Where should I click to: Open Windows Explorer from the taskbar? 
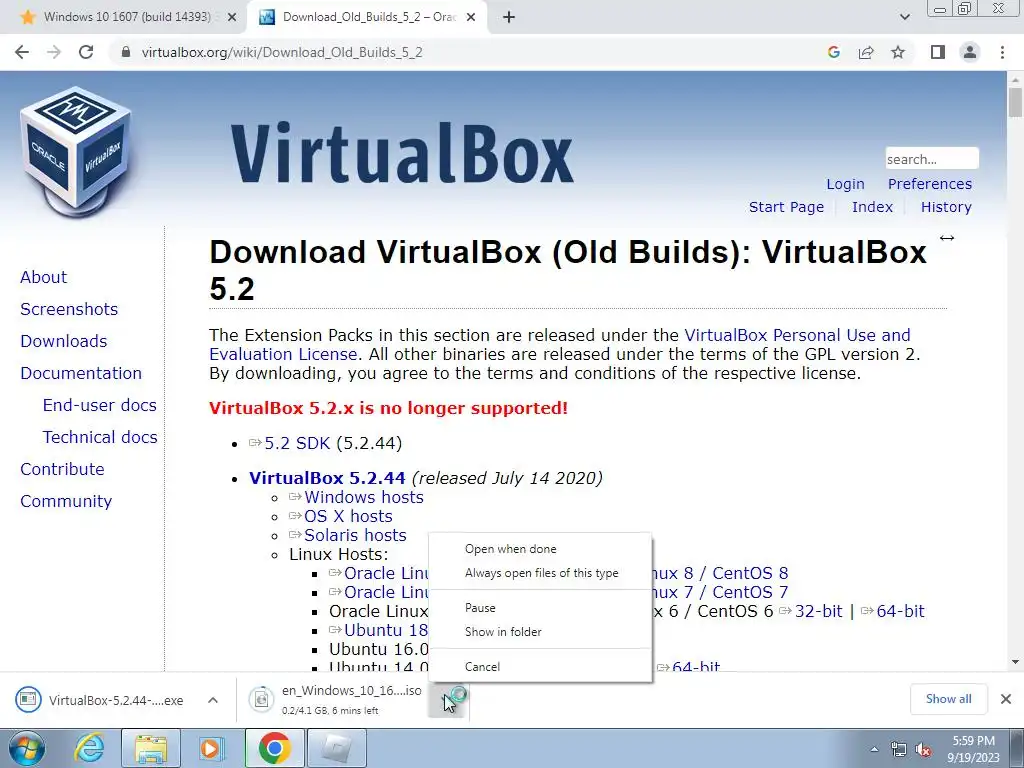point(151,748)
